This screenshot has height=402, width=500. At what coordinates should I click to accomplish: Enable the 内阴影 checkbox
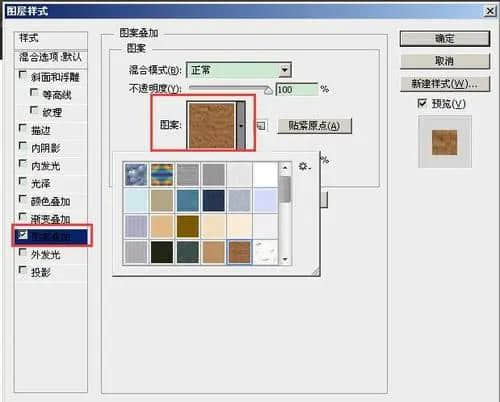click(x=23, y=146)
